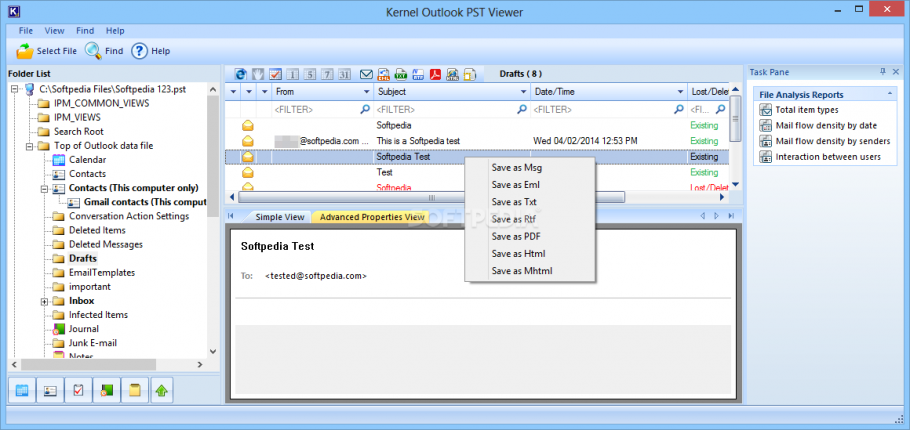
Task: Open the Notes yellow sticky shortcut button
Action: coord(135,391)
